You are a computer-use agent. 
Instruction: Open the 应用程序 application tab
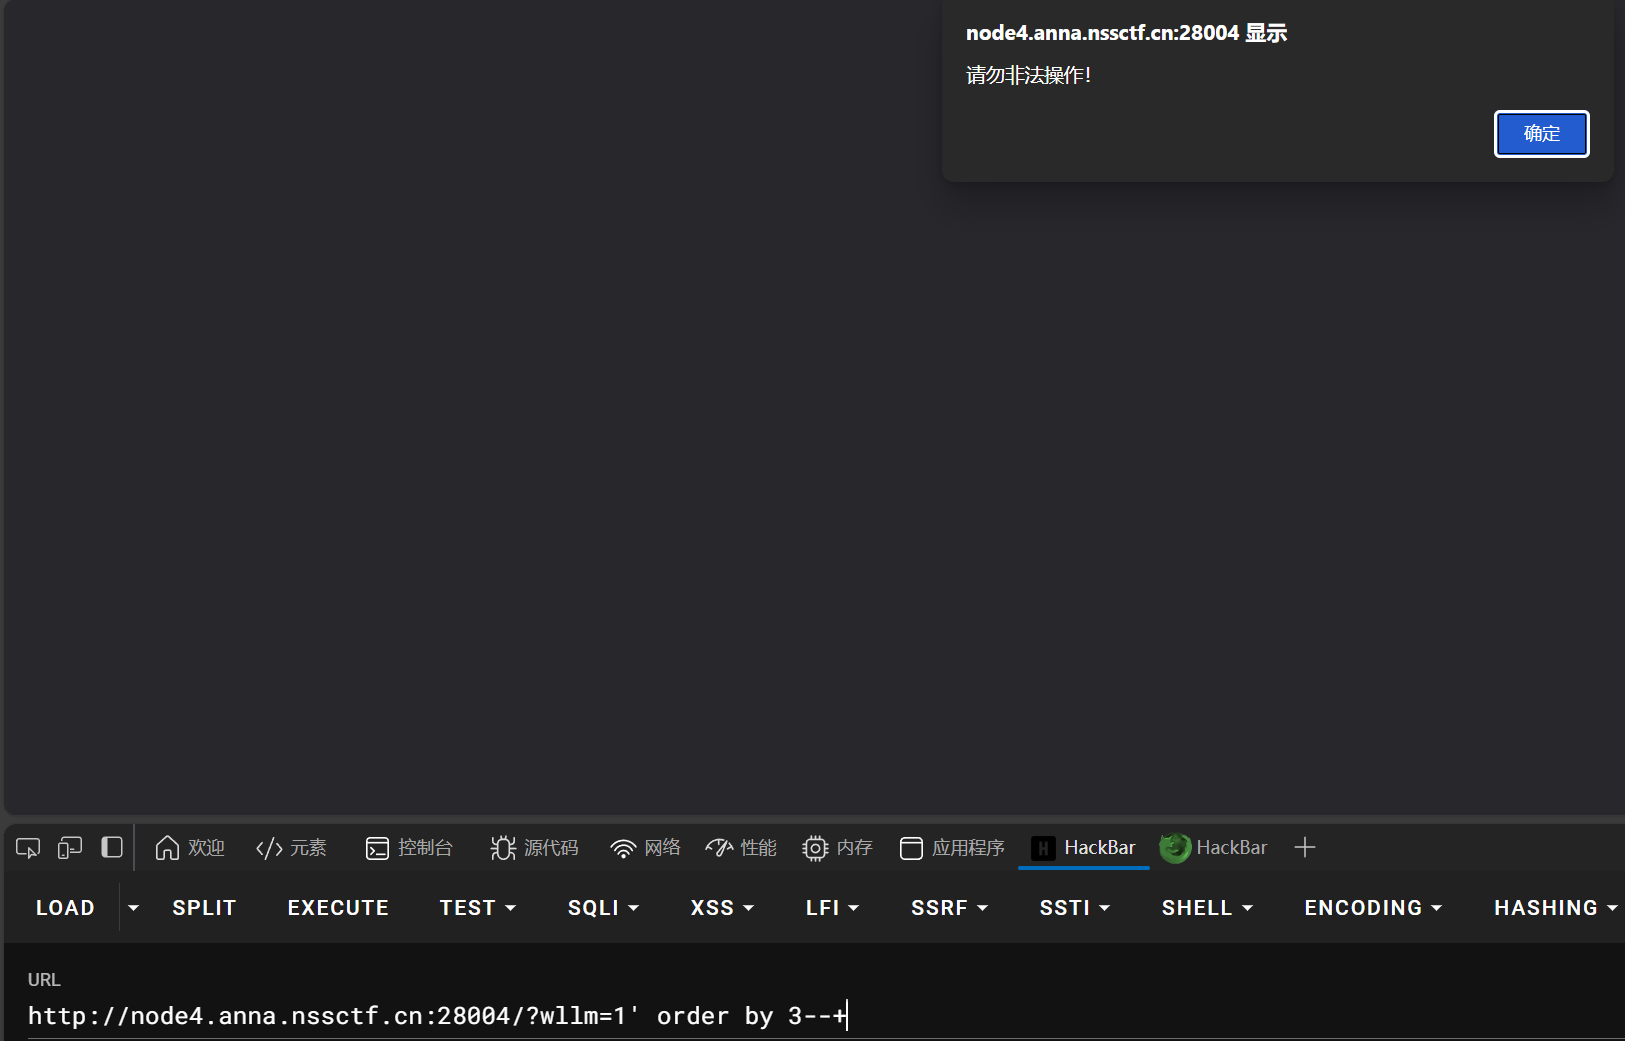coord(952,848)
